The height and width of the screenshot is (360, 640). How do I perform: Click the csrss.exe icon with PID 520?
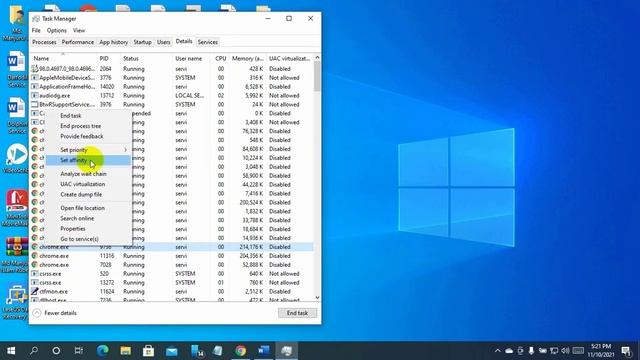pyautogui.click(x=35, y=274)
